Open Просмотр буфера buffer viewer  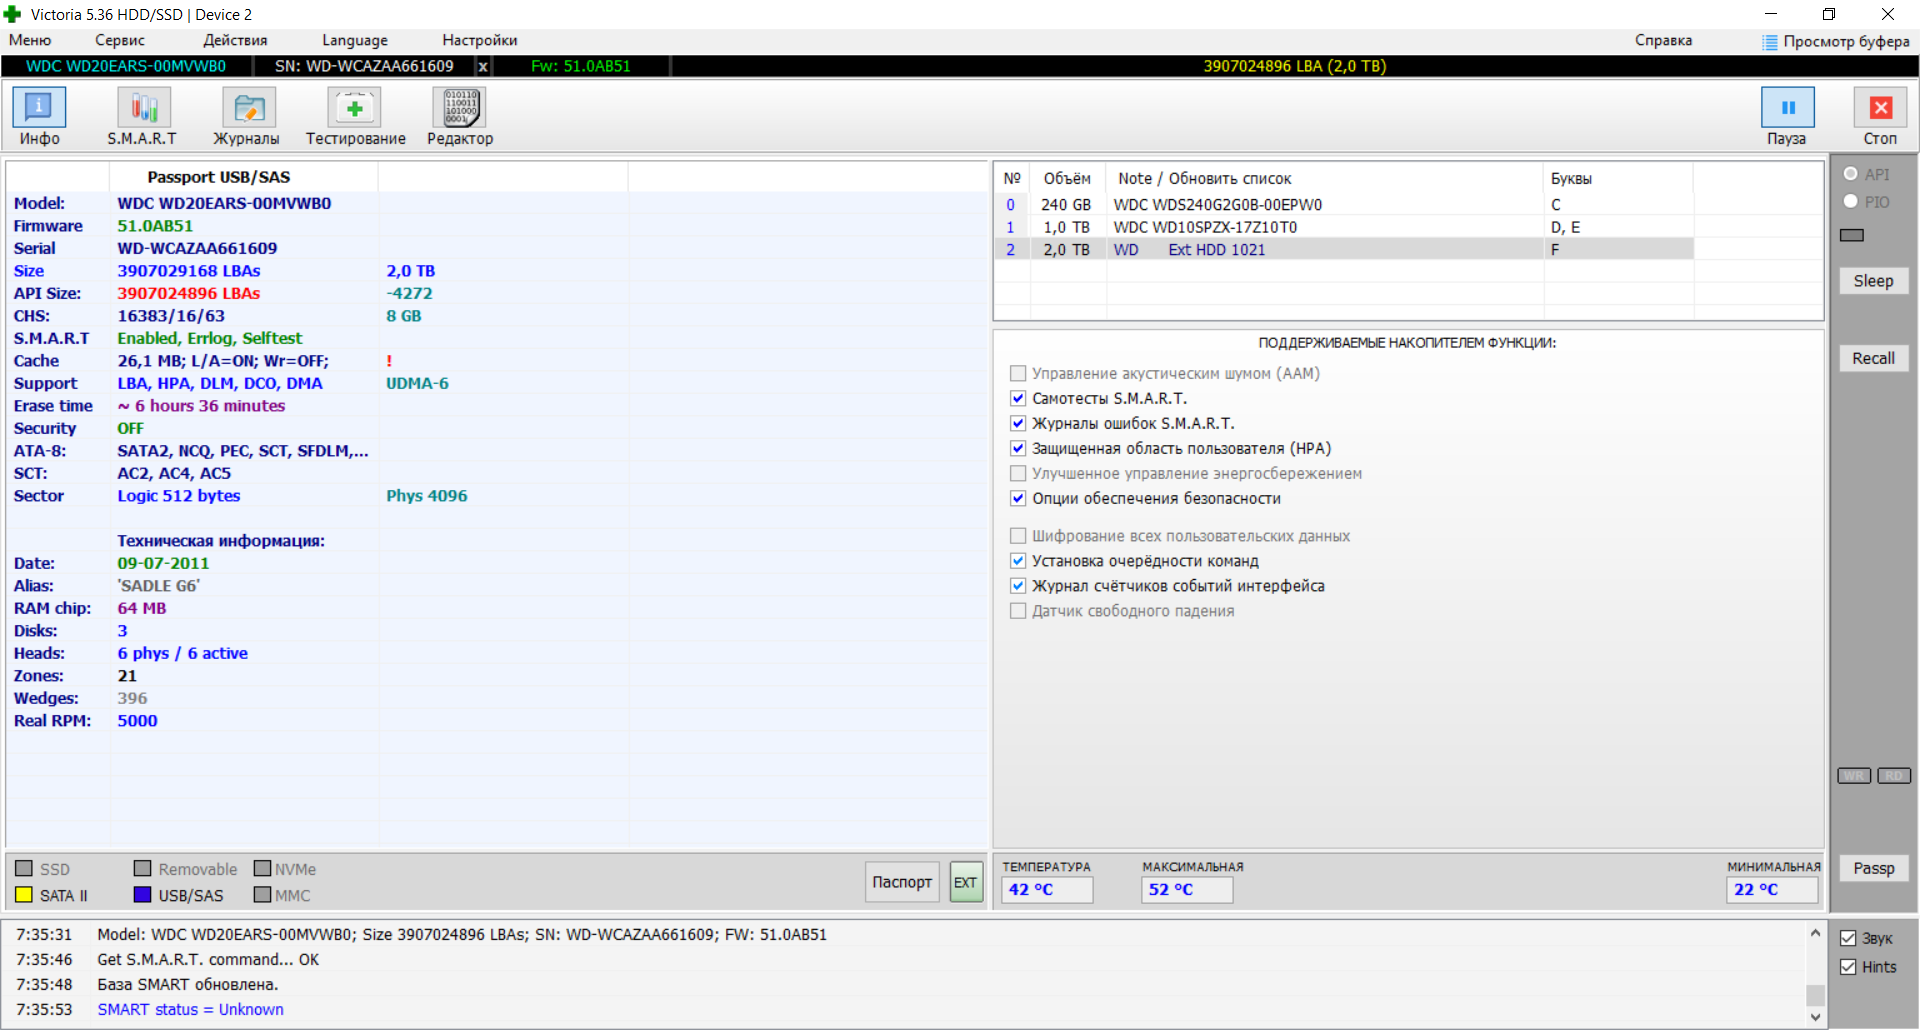[x=1836, y=41]
